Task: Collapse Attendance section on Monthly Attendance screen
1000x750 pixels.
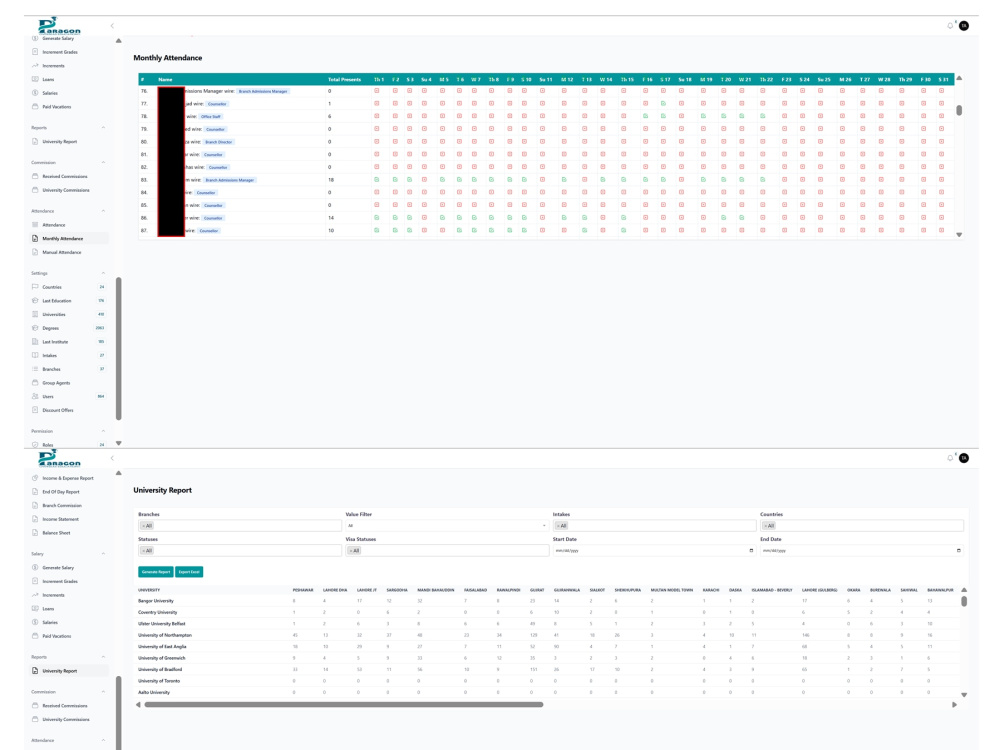Action: (103, 211)
